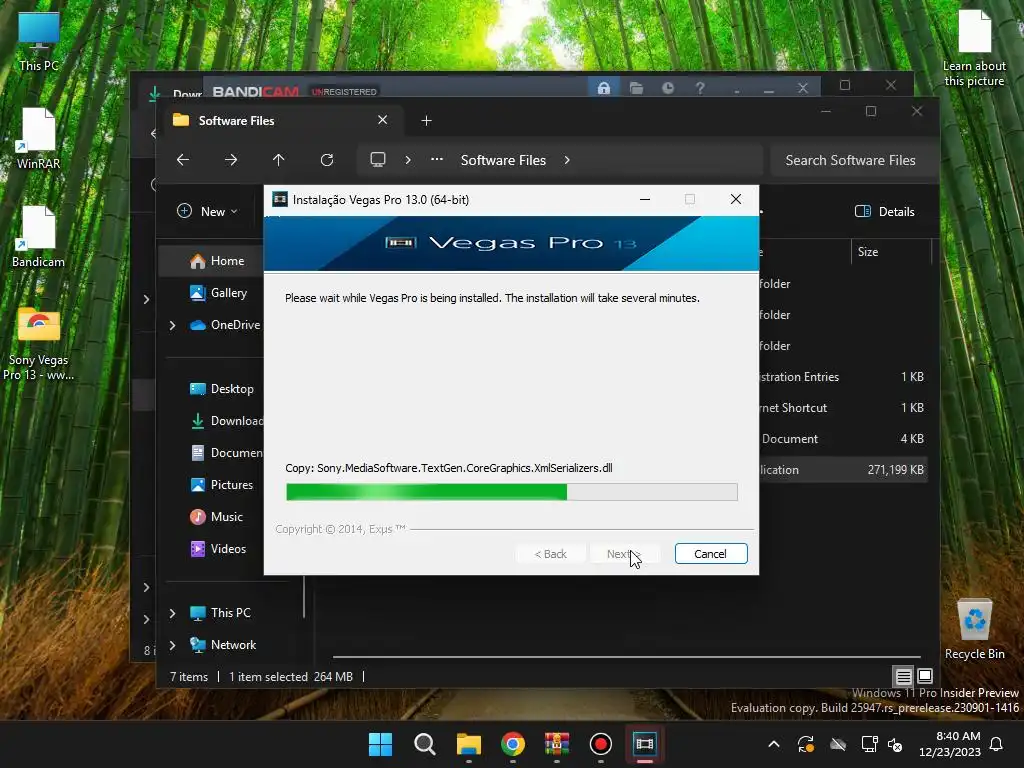
Task: Close the Software Files tab
Action: (x=383, y=120)
